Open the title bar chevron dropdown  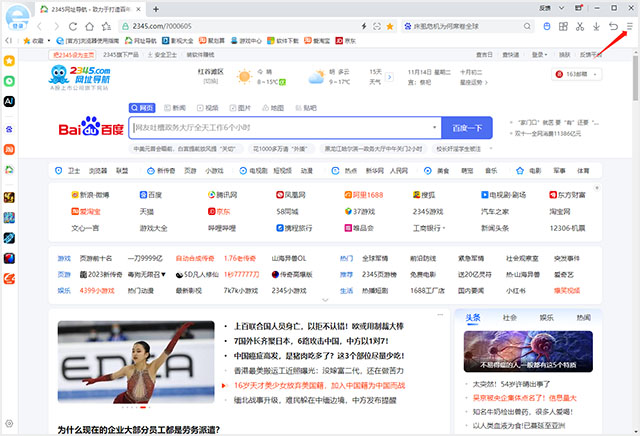pyautogui.click(x=562, y=8)
